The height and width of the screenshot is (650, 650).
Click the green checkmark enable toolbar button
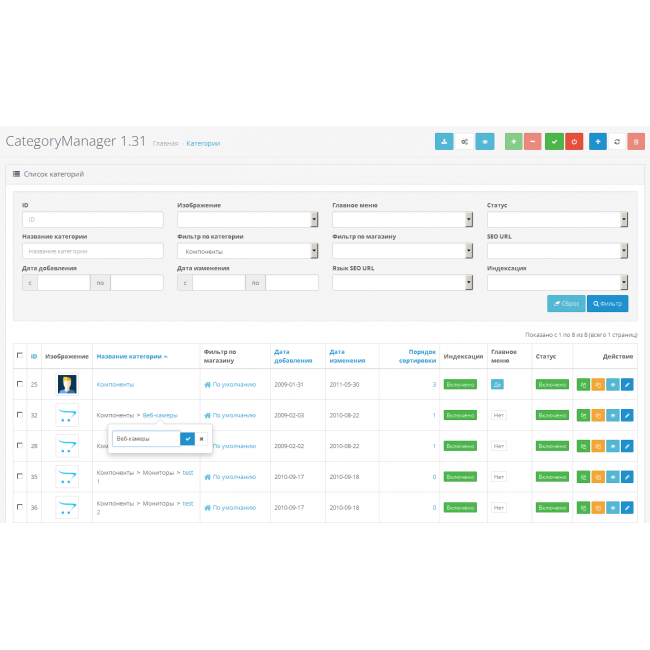pos(554,142)
